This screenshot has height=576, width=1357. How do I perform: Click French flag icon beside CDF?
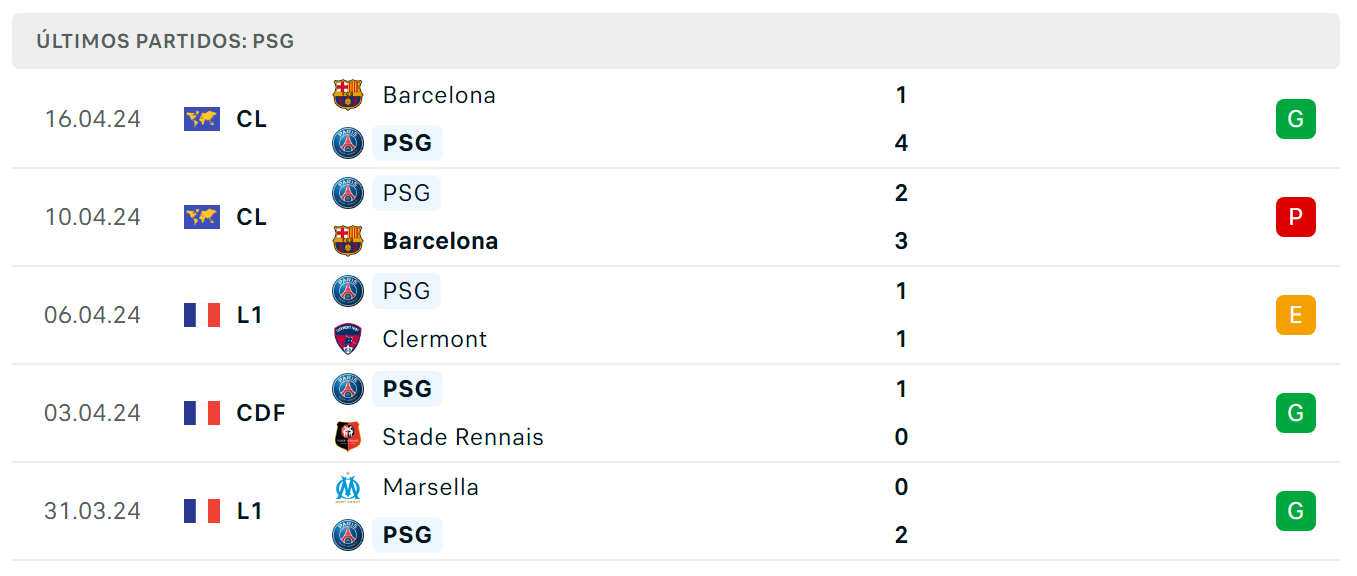click(x=202, y=413)
